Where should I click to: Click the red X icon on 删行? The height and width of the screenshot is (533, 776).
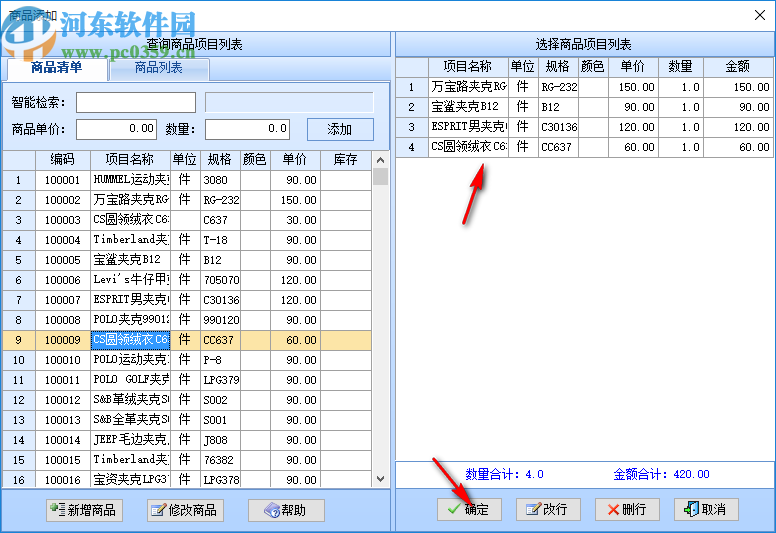[x=613, y=509]
